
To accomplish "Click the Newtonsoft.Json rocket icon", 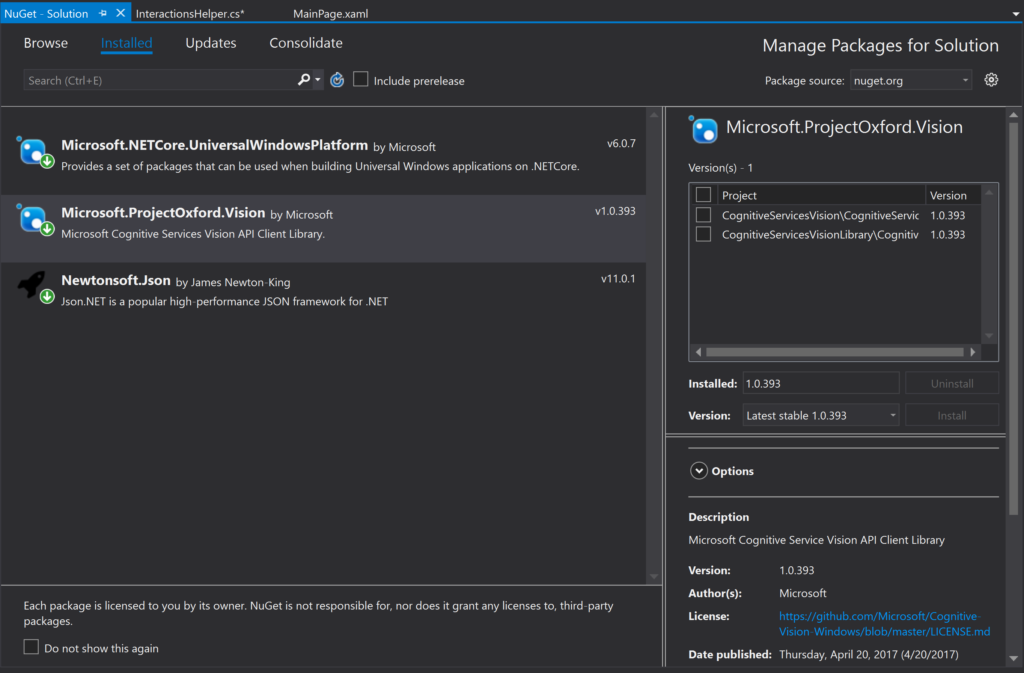I will 35,287.
